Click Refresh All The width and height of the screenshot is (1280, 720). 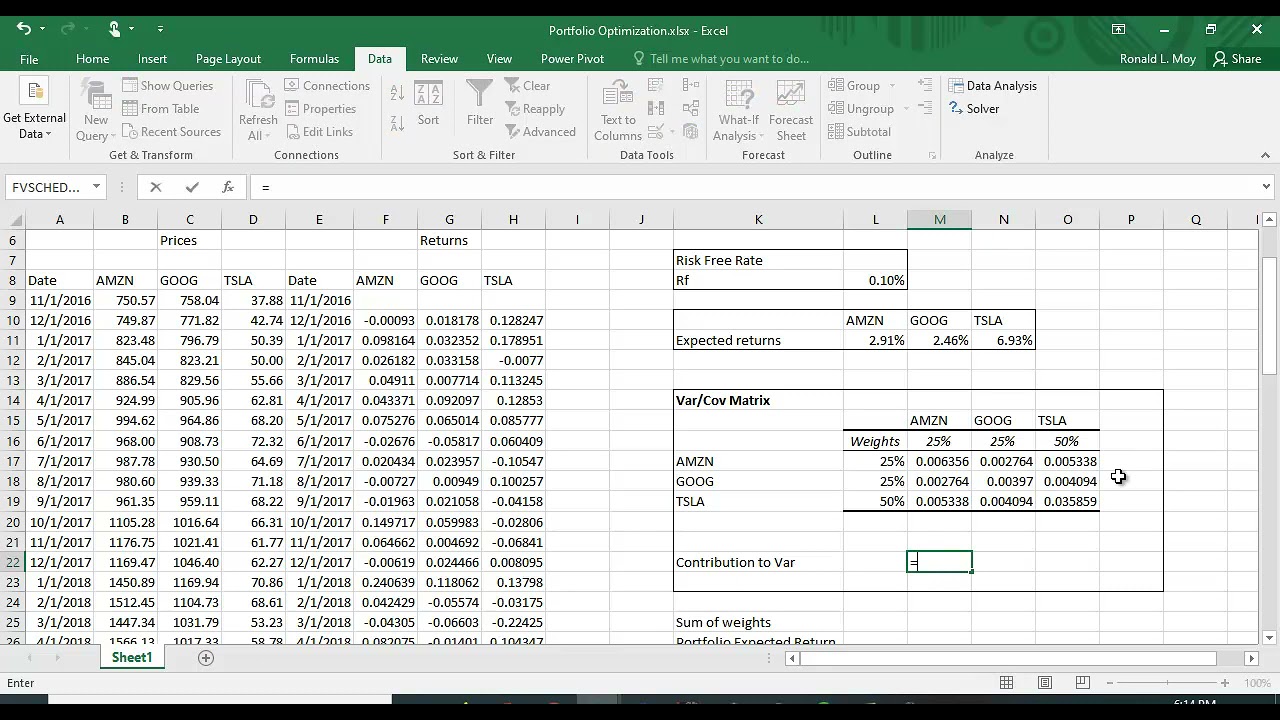258,110
